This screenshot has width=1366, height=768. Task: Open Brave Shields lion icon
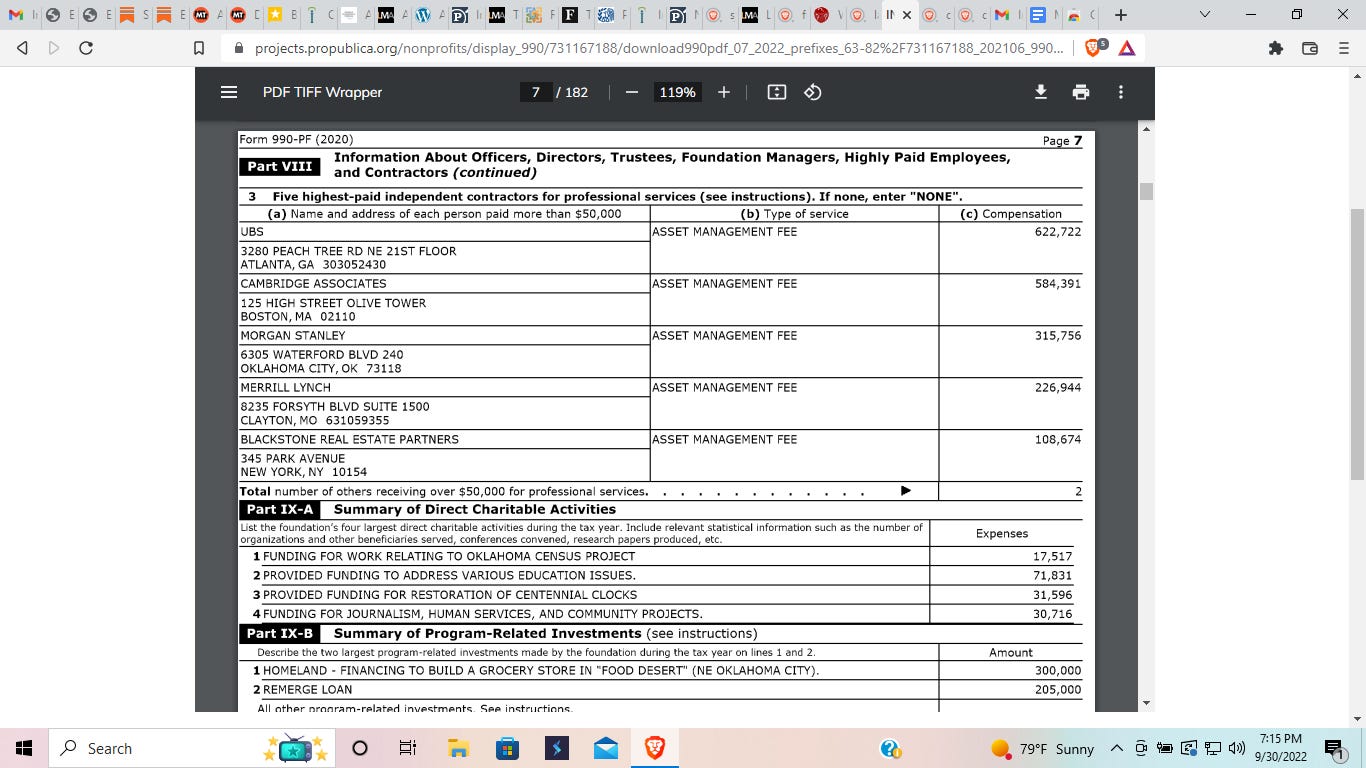point(1095,47)
